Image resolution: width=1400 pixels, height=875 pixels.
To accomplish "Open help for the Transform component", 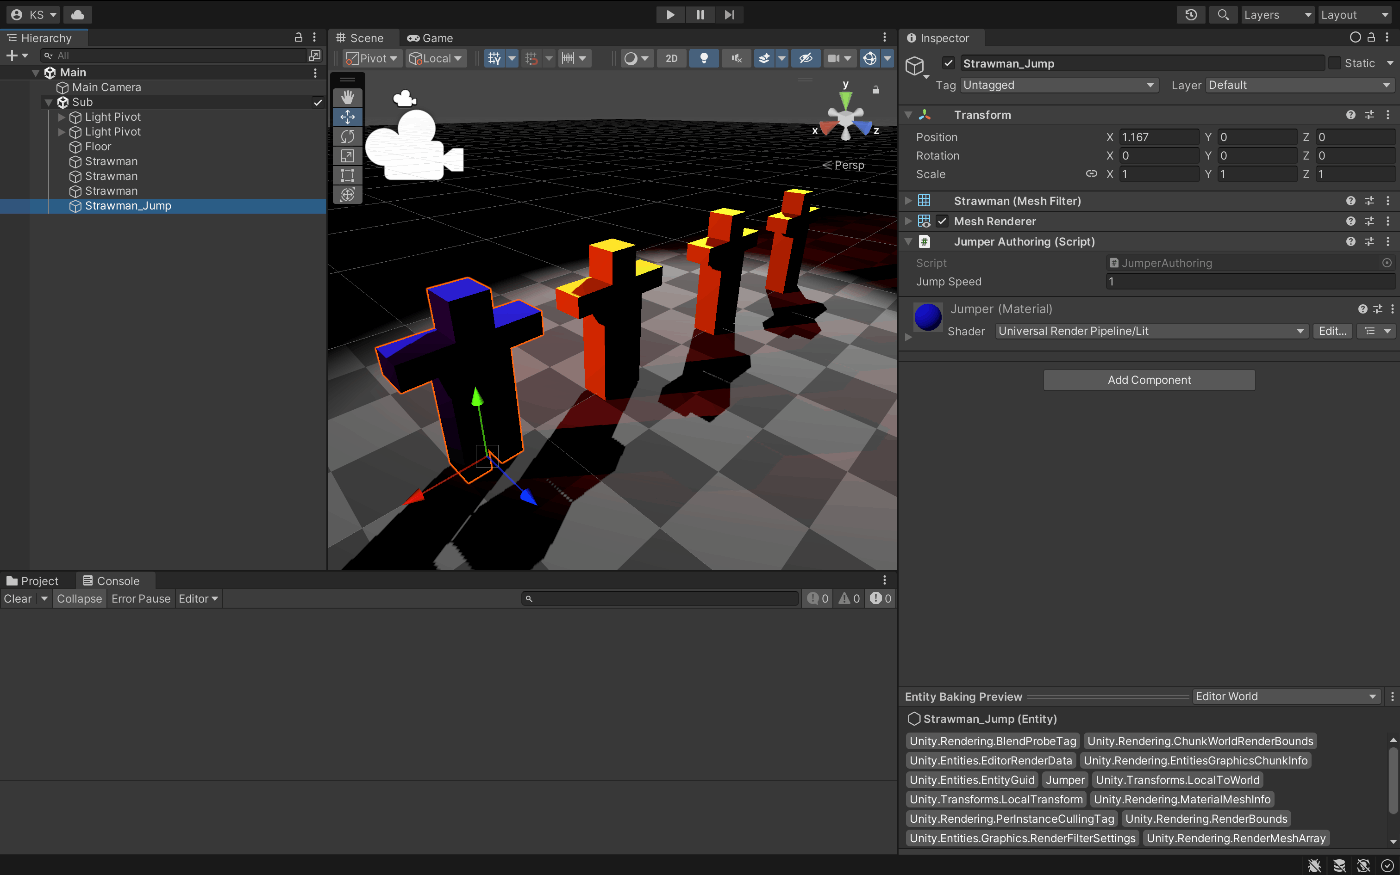I will point(1351,115).
